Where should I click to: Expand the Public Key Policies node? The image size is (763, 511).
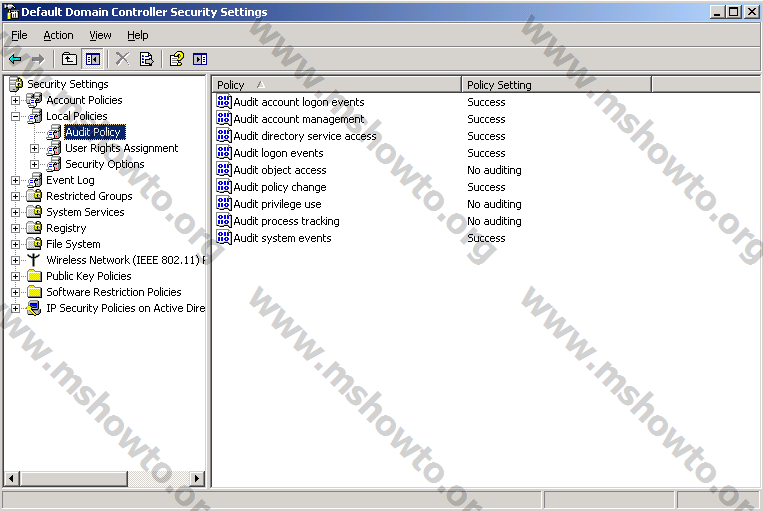(16, 276)
